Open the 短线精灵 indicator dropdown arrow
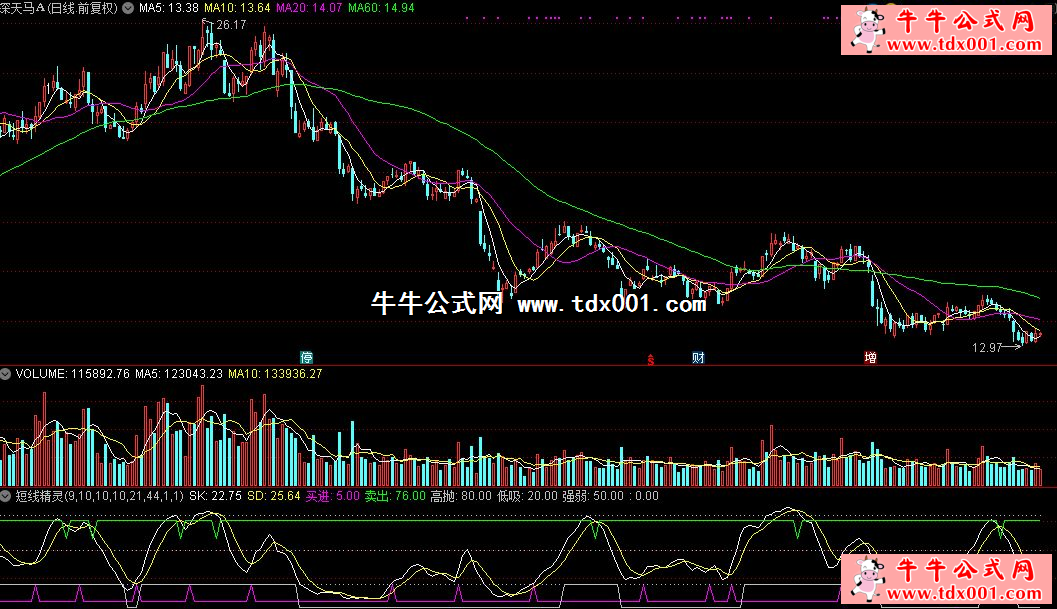1057x609 pixels. point(7,495)
